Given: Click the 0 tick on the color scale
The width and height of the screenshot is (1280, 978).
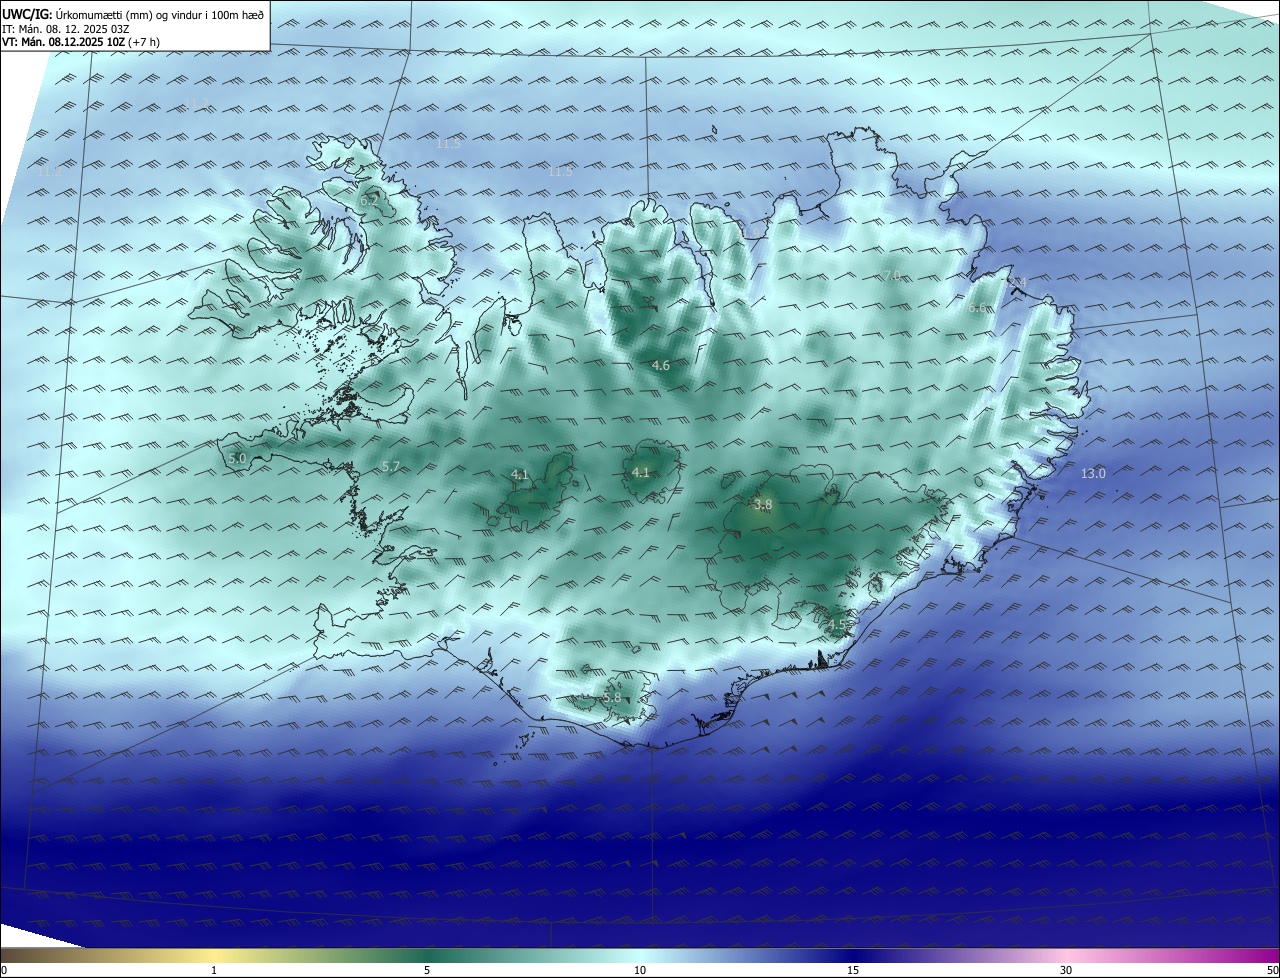Looking at the screenshot, I should tap(4, 970).
